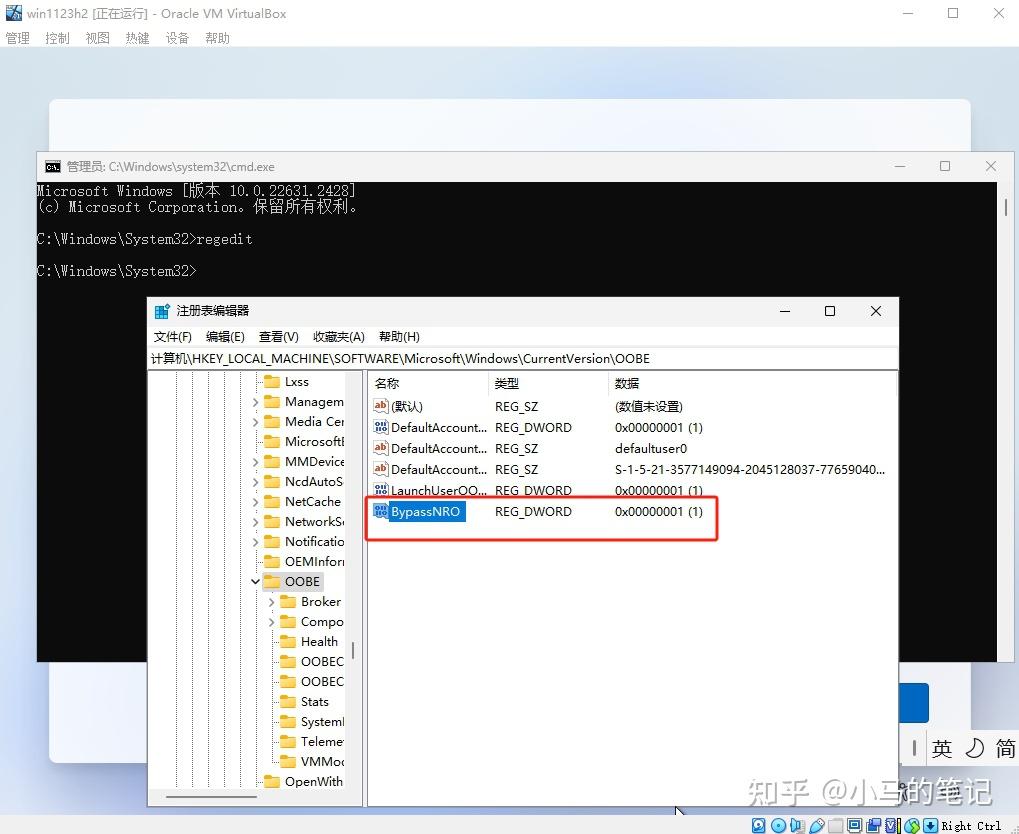Open the 设备 menu in VirtualBox
The height and width of the screenshot is (834, 1019).
pos(177,38)
